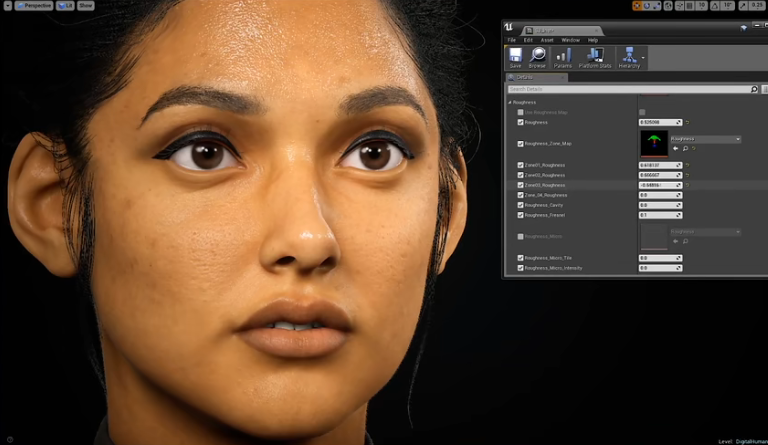The height and width of the screenshot is (445, 768).
Task: Toggle the Zone02_Roughness checkbox
Action: (x=520, y=175)
